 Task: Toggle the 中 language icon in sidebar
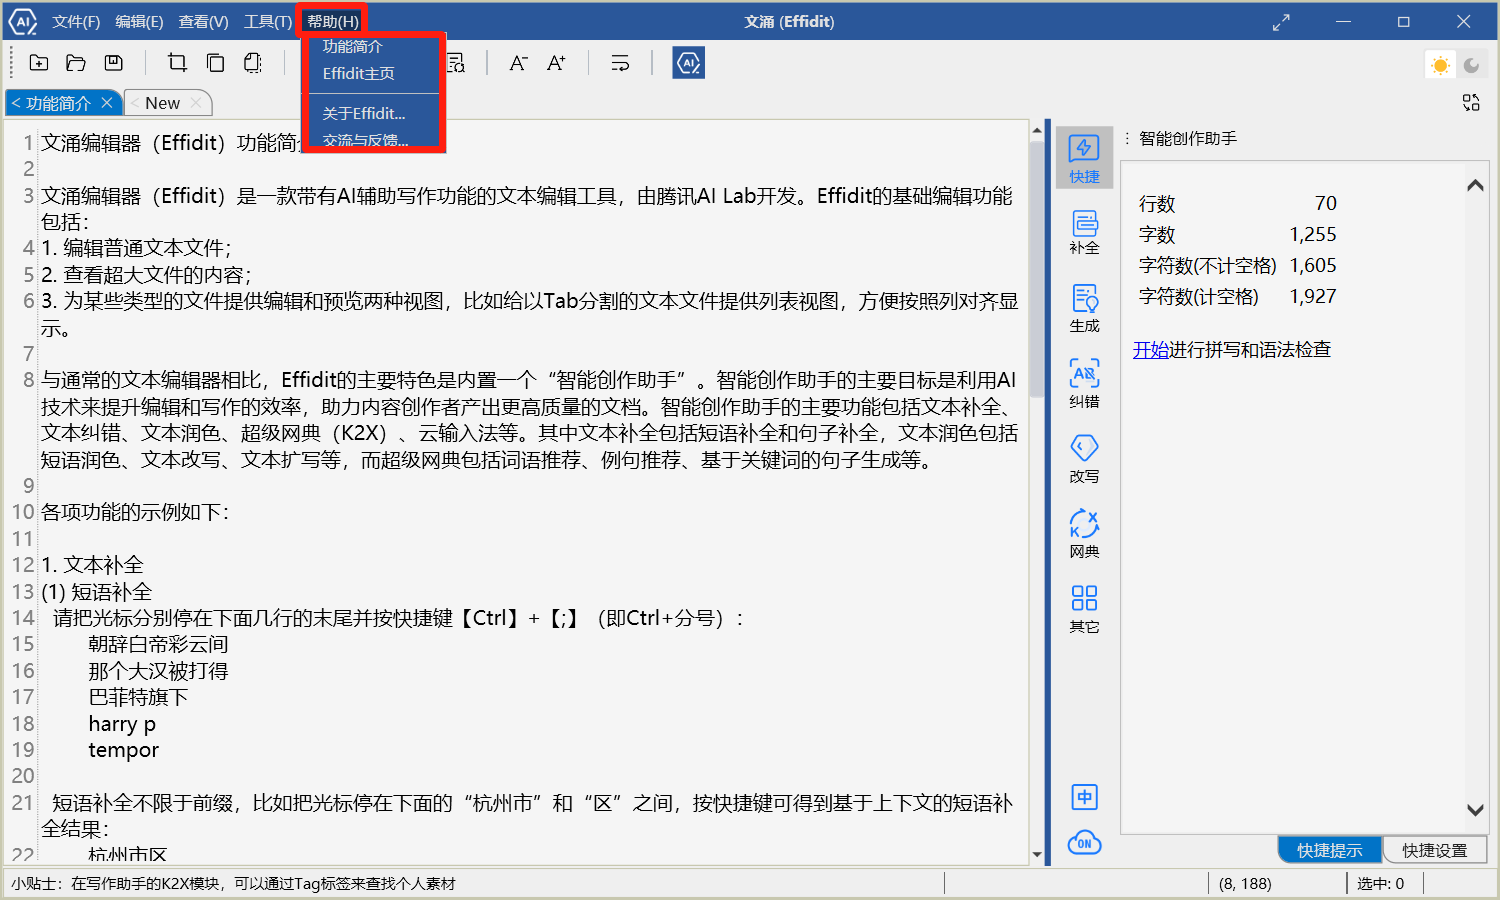(x=1084, y=797)
